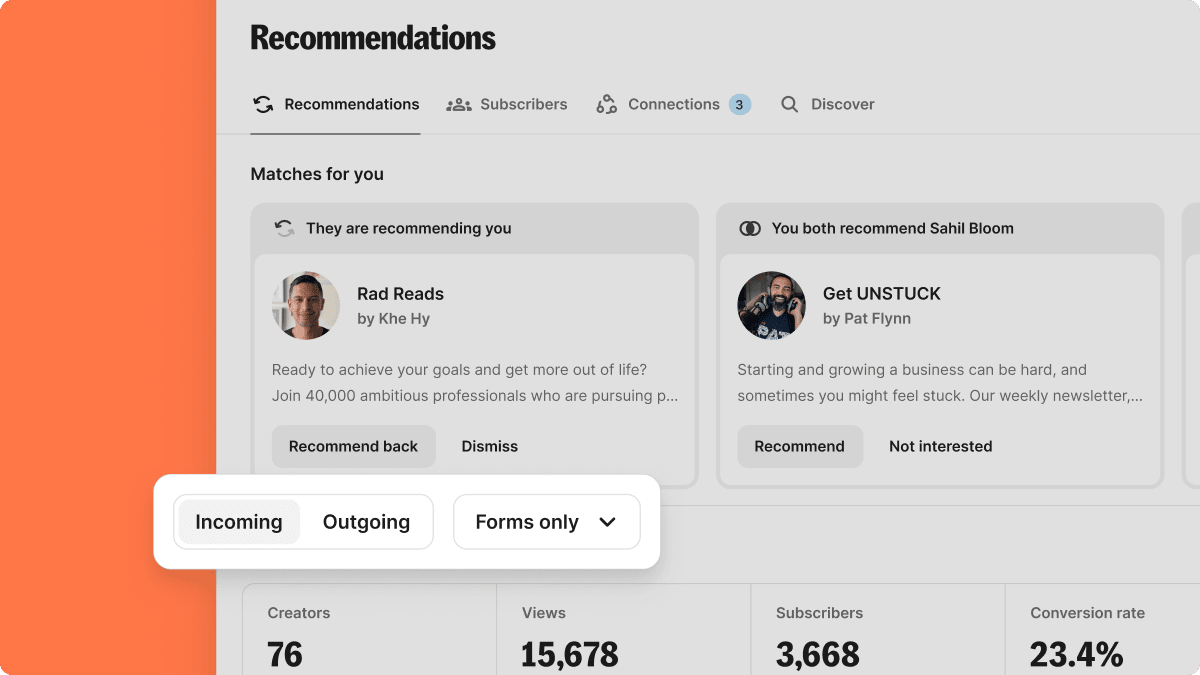Expand filter using the chevron arrow
Image resolution: width=1200 pixels, height=675 pixels.
tap(607, 522)
